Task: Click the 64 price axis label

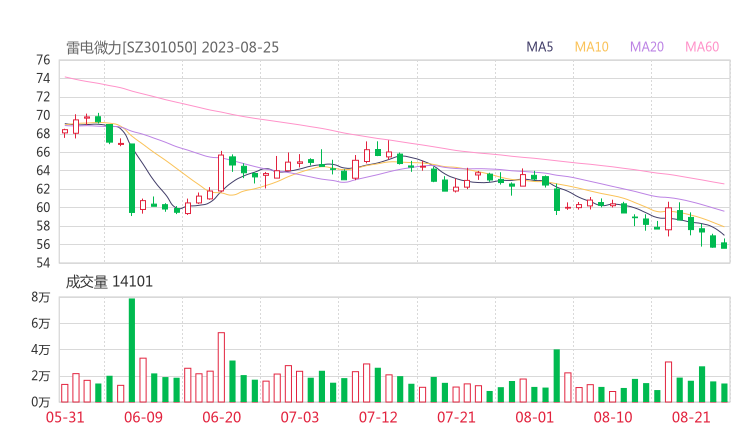Action: (x=43, y=170)
